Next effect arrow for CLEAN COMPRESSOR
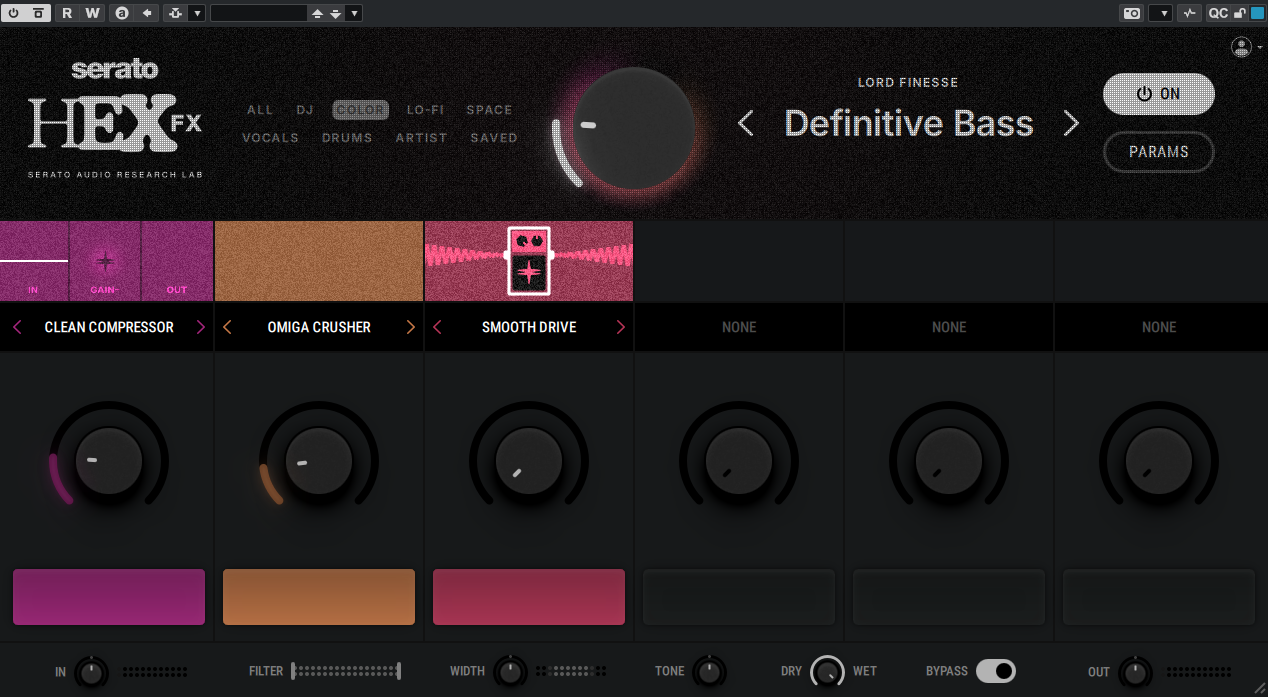 point(201,327)
